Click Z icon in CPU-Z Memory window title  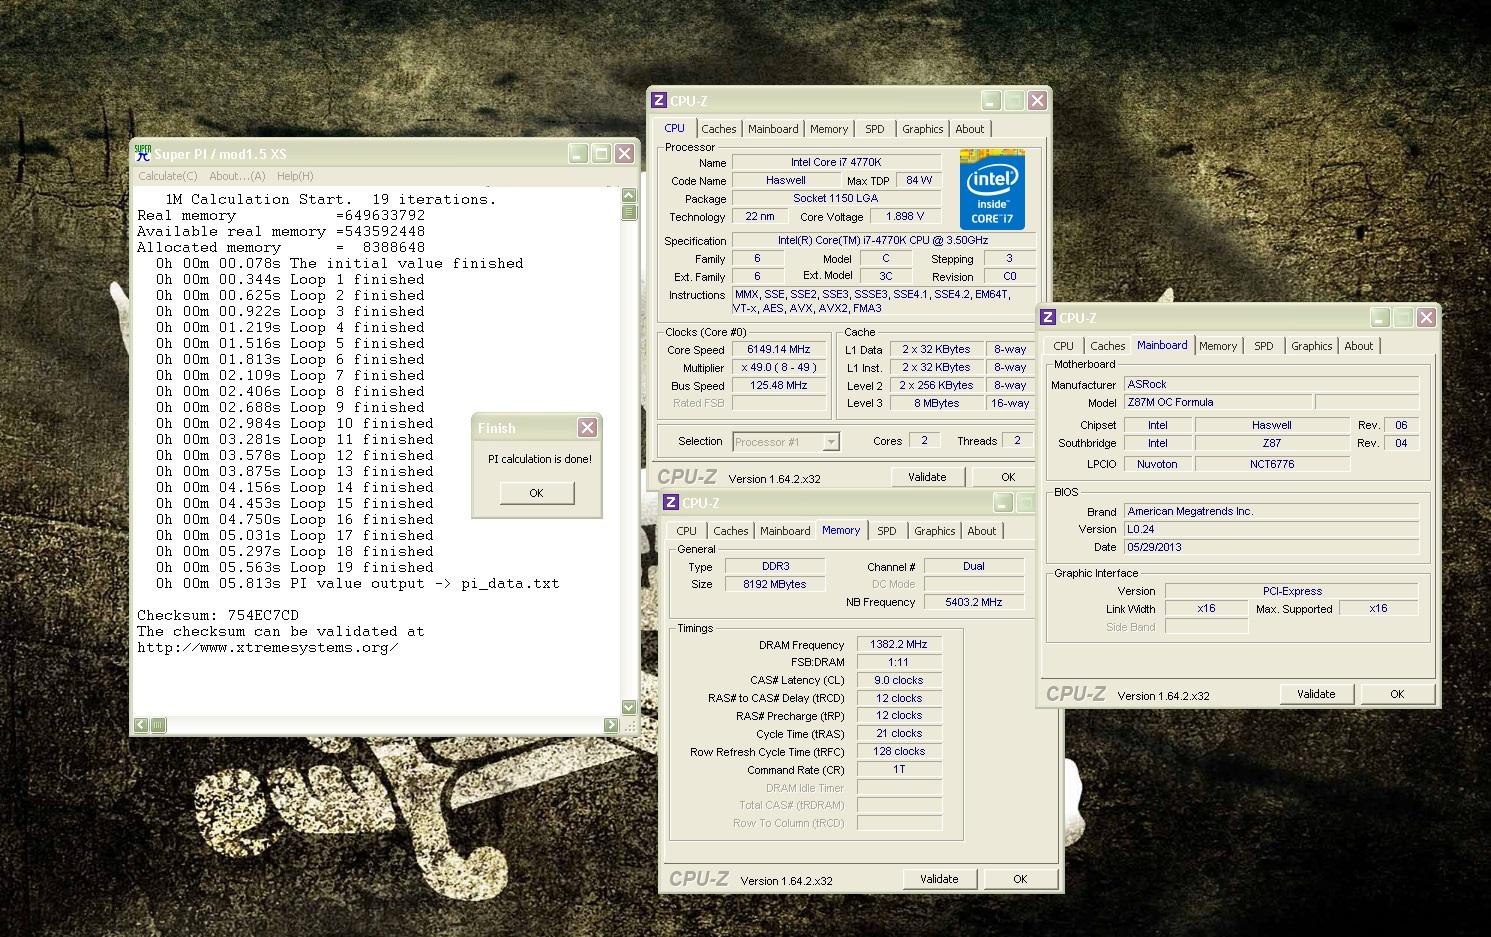[x=671, y=502]
